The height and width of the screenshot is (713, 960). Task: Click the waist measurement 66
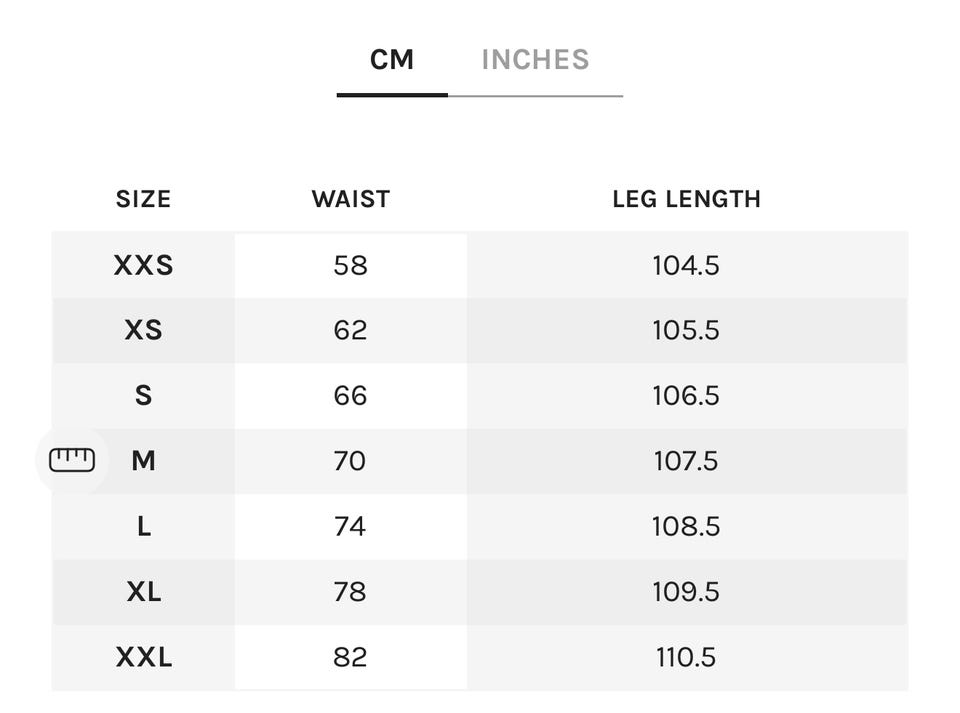[x=350, y=395]
